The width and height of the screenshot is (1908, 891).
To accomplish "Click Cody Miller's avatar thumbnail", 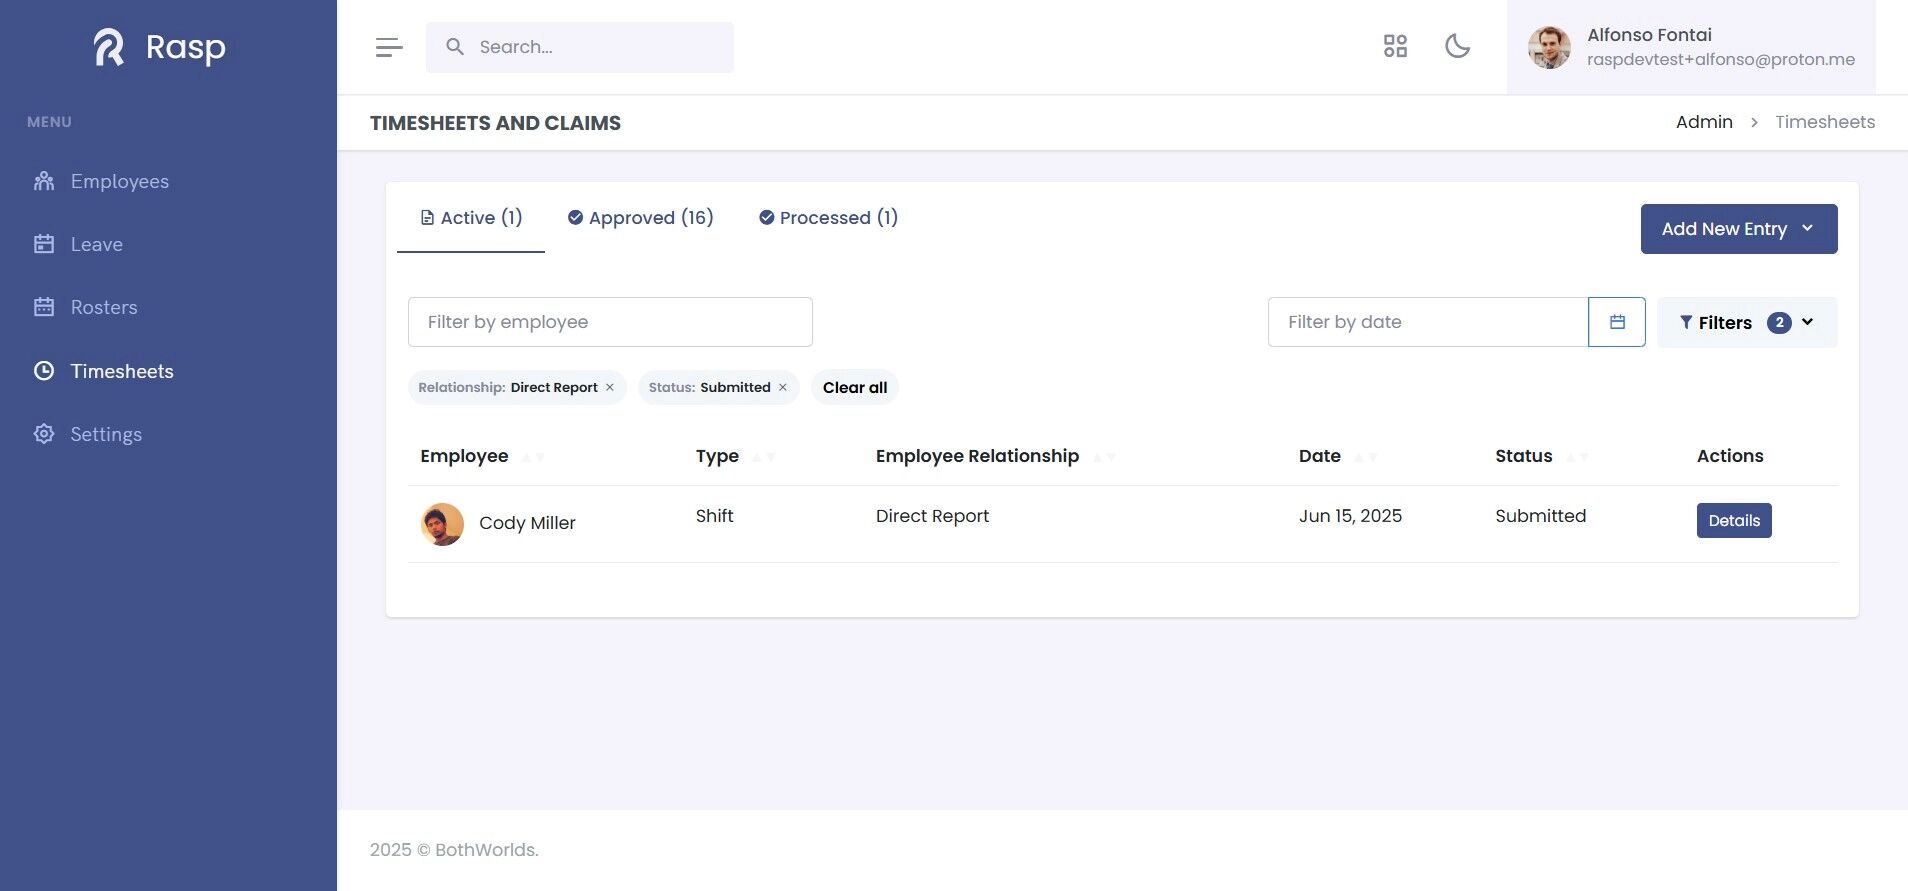I will coord(442,523).
